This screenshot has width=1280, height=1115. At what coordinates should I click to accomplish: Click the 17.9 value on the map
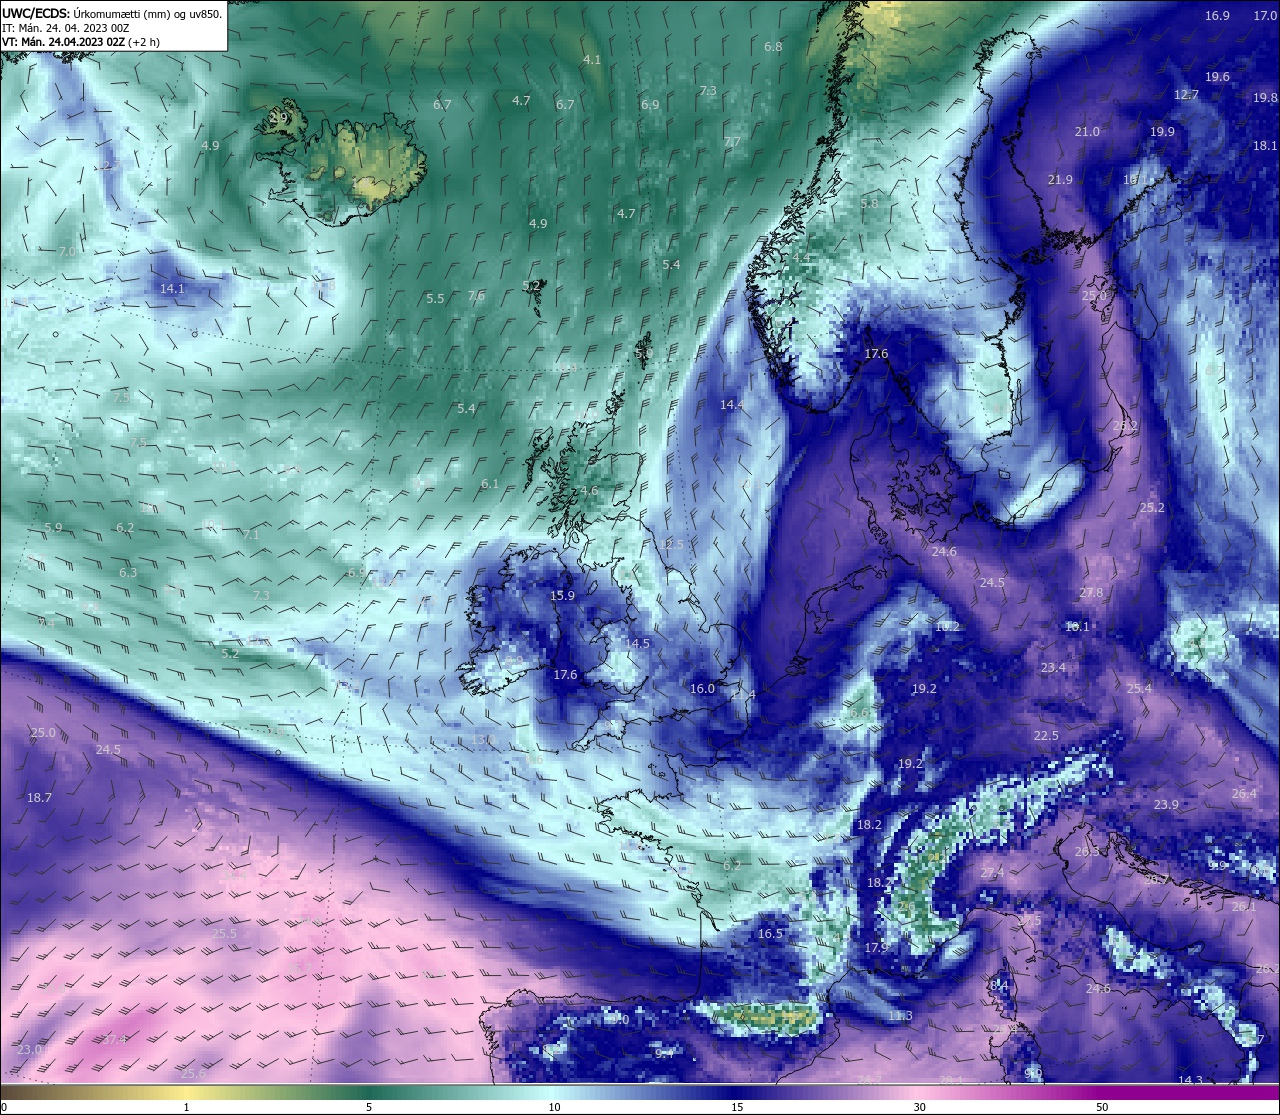coord(876,948)
